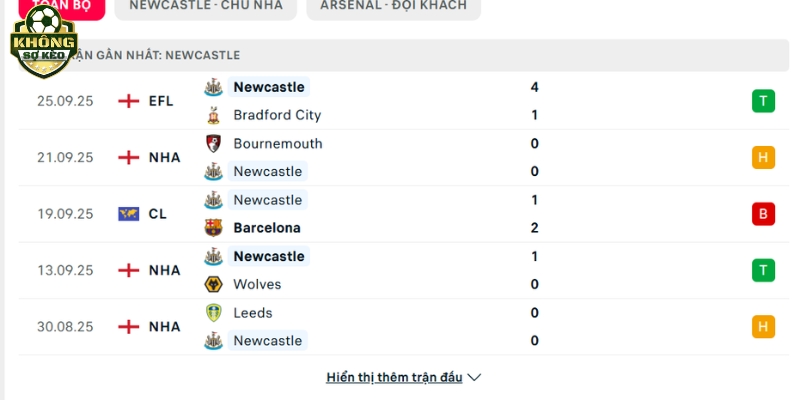This screenshot has height=400, width=800.
Task: Switch to Newcastle - Chủ Nhà tab
Action: pyautogui.click(x=206, y=7)
